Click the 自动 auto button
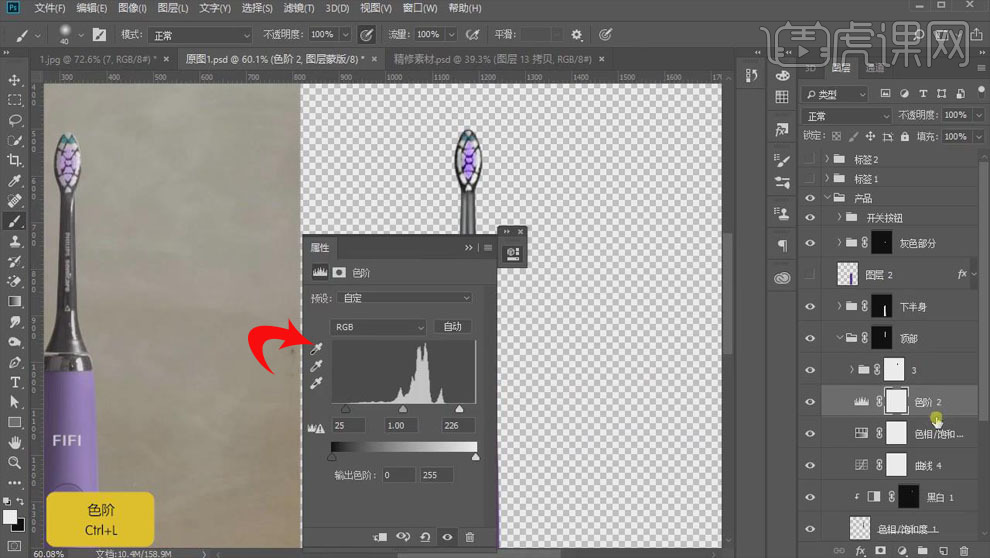The image size is (990, 558). pyautogui.click(x=452, y=327)
